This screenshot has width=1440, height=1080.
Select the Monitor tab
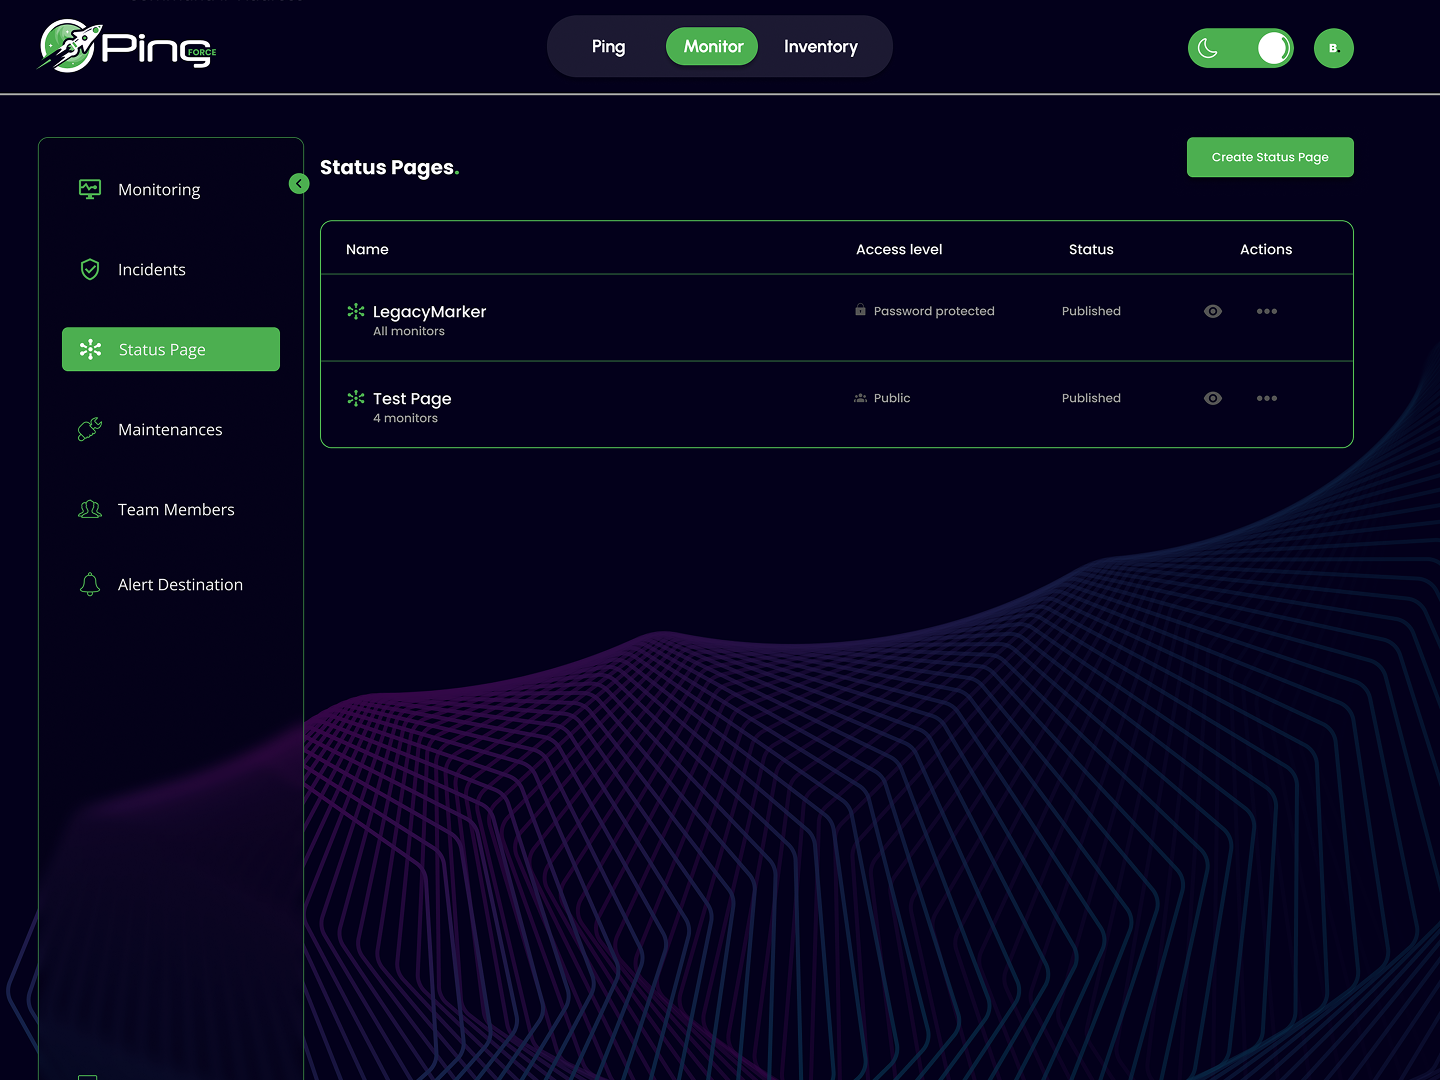[x=713, y=47]
